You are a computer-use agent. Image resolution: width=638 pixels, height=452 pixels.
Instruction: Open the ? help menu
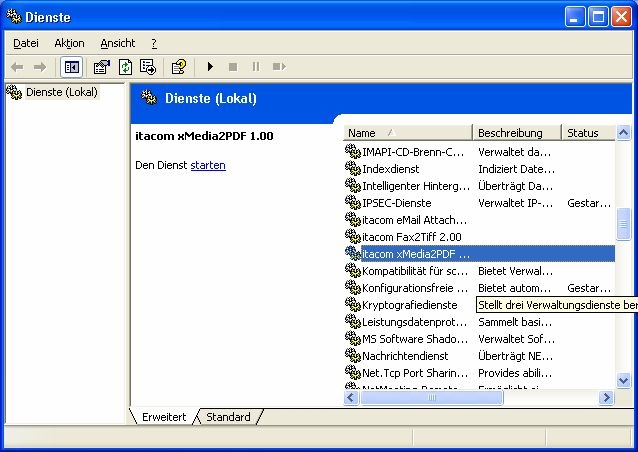click(x=154, y=43)
